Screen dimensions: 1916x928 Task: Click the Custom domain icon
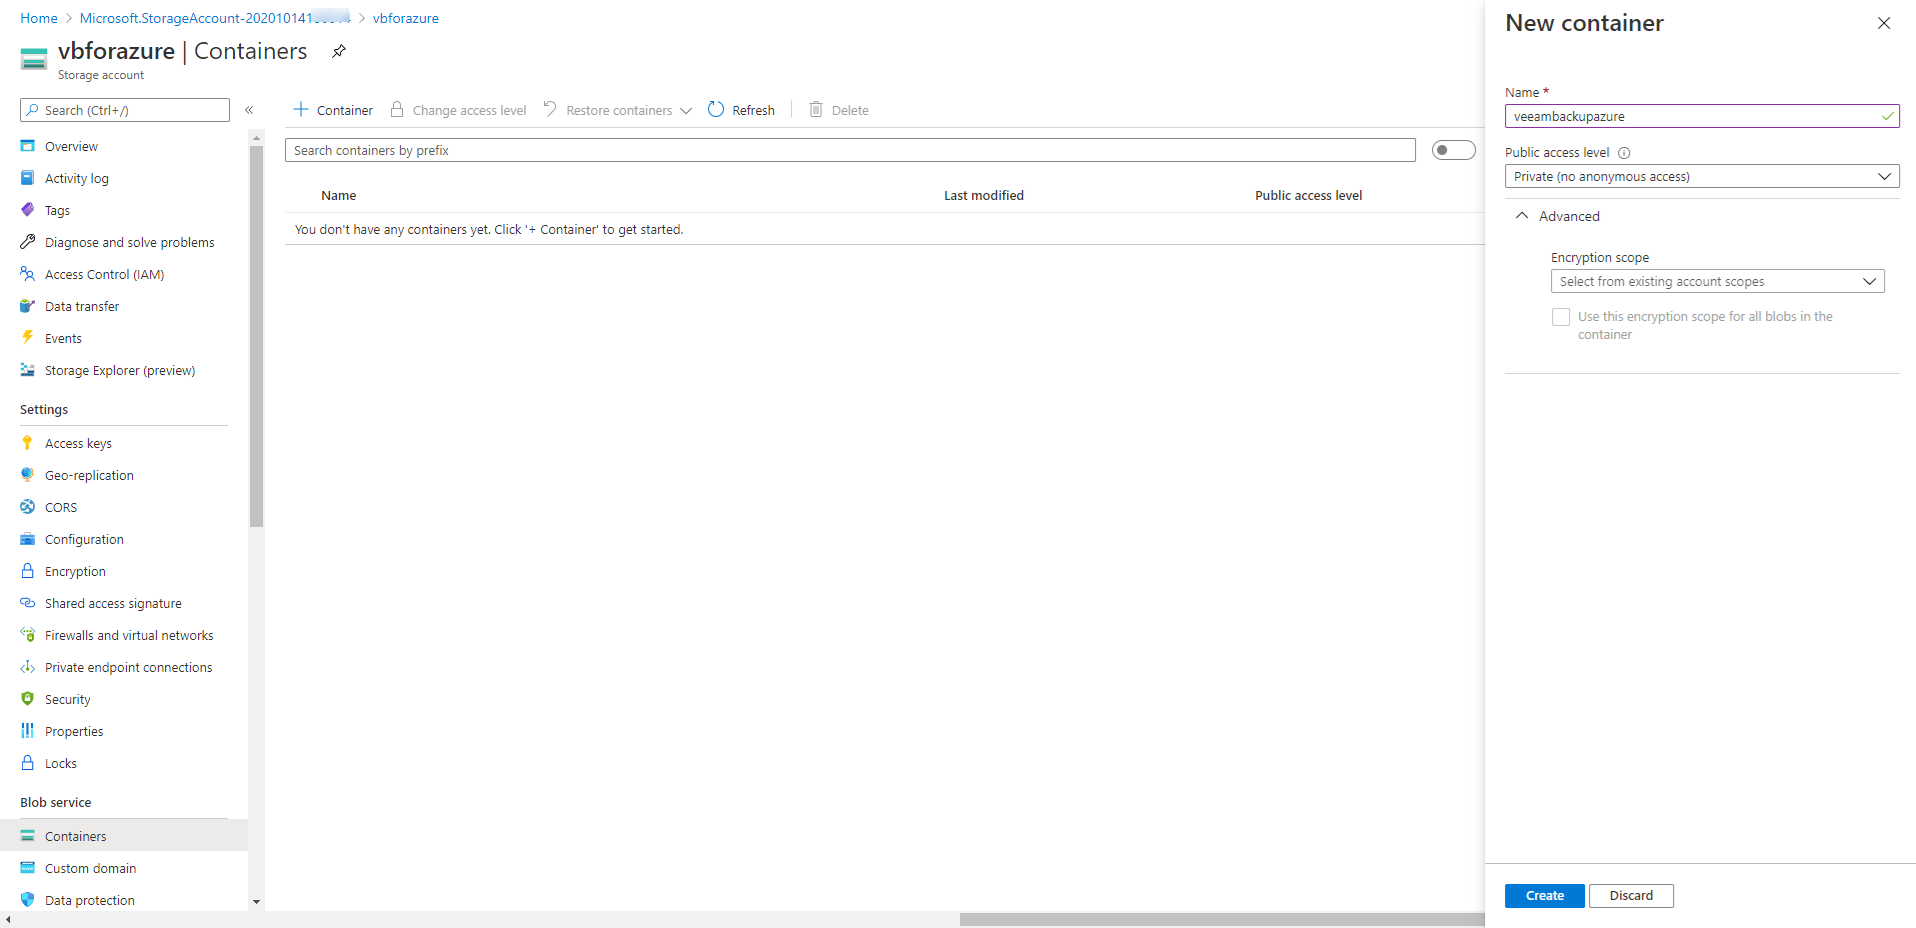tap(28, 868)
